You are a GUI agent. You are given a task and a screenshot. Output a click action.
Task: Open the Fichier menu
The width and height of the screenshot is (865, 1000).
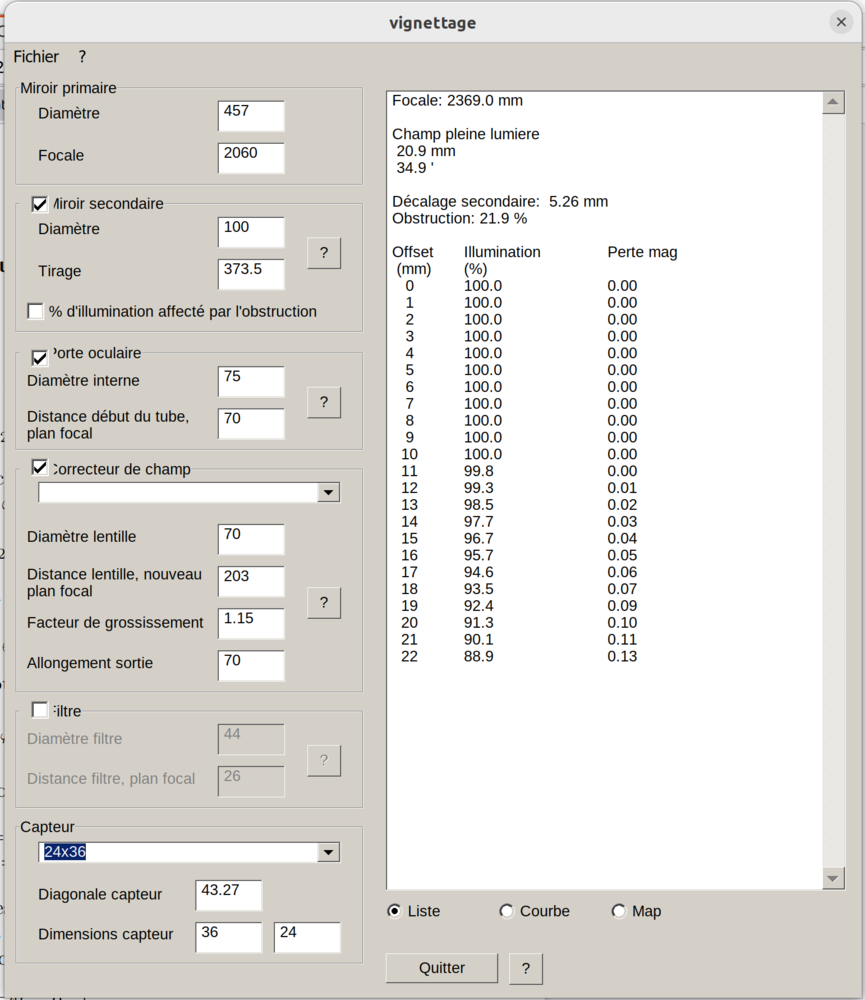point(36,57)
